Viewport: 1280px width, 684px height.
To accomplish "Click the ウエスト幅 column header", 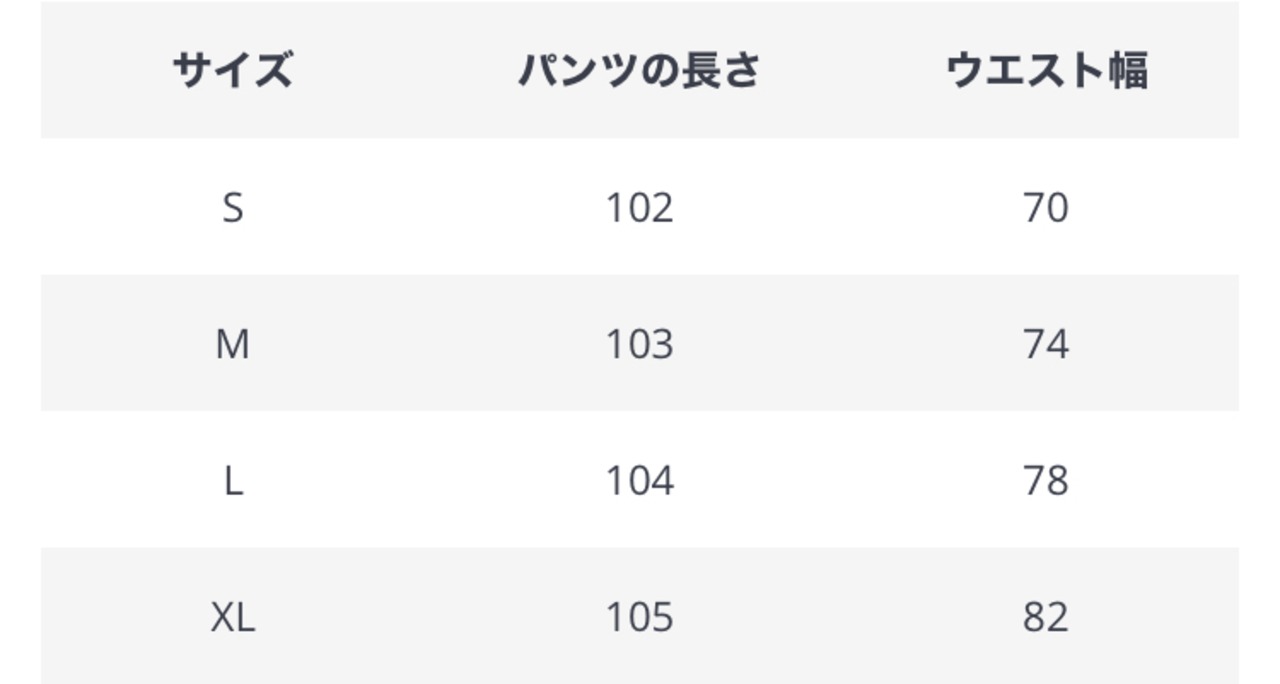I will click(x=1046, y=71).
